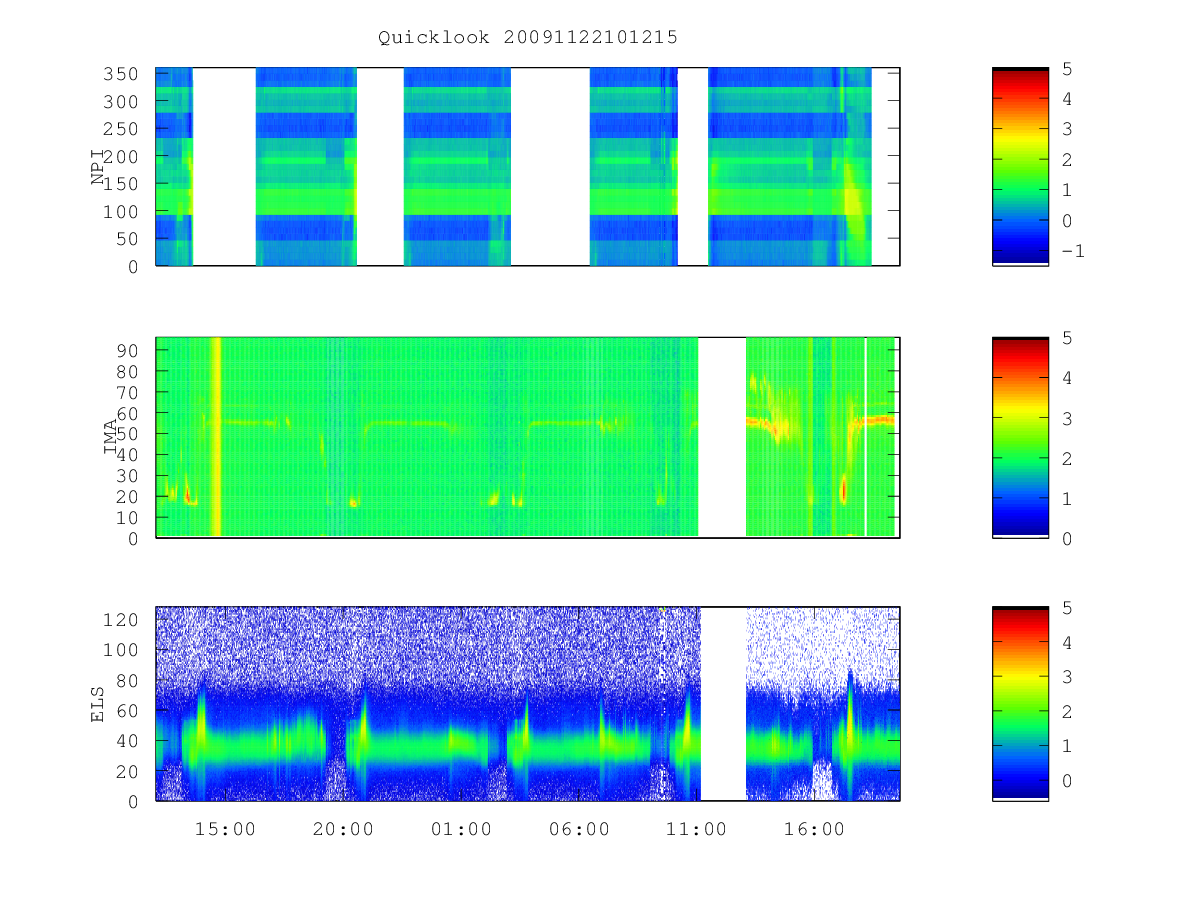Click the 20:00 time axis label
The height and width of the screenshot is (900, 1200).
343,829
